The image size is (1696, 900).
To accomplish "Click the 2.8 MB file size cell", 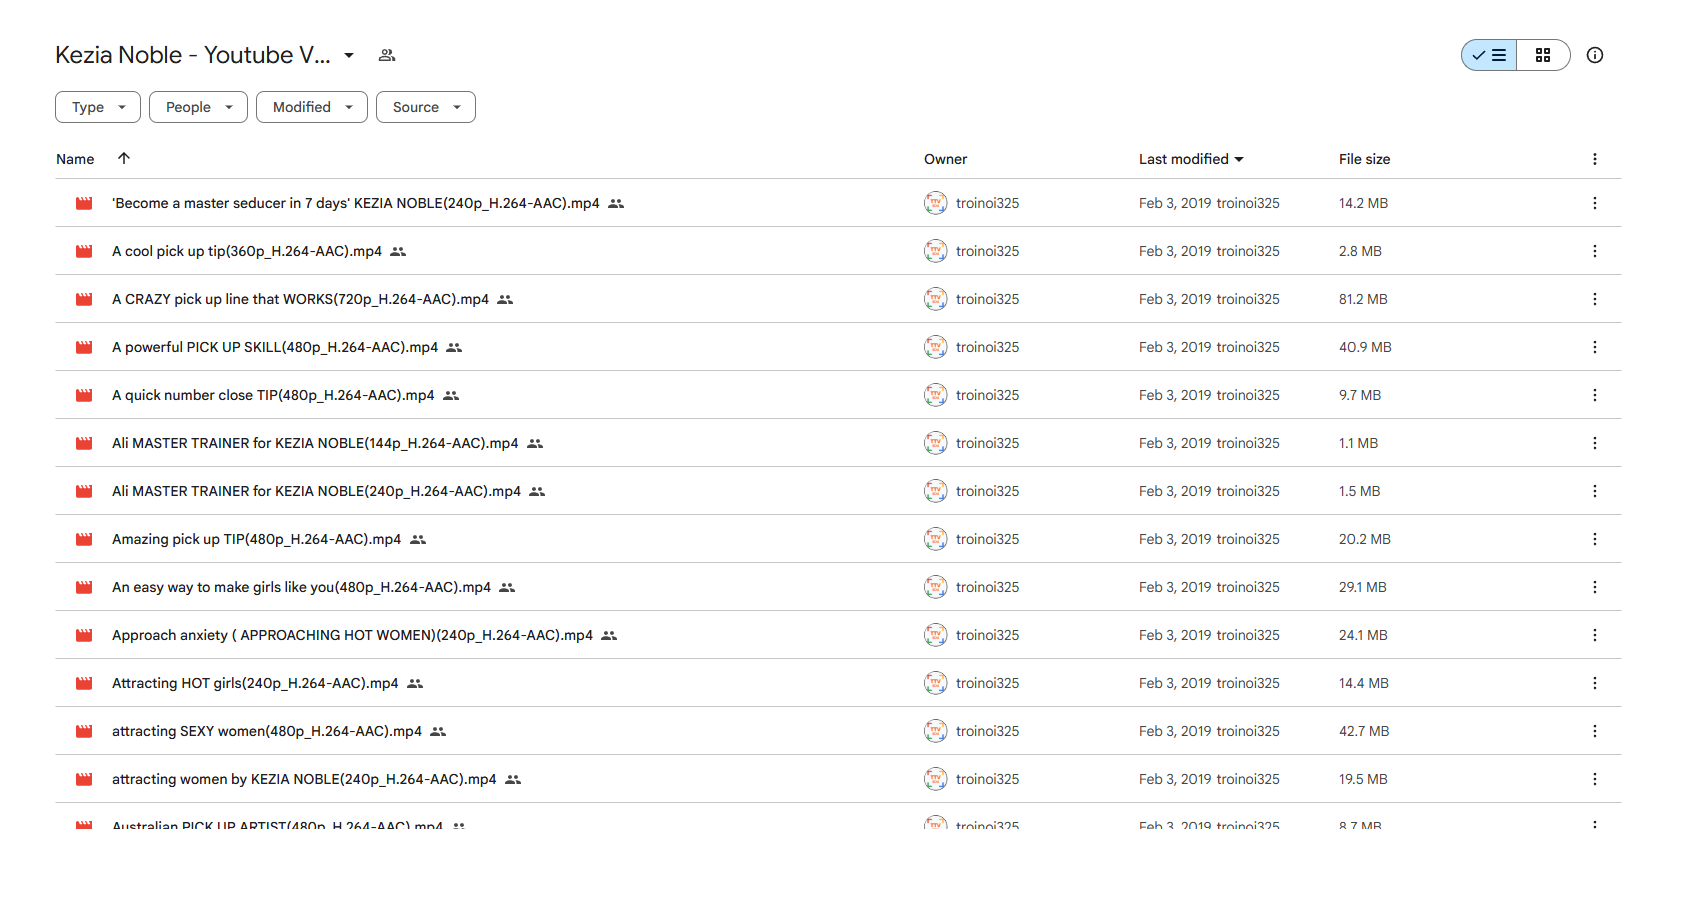I will click(1360, 251).
